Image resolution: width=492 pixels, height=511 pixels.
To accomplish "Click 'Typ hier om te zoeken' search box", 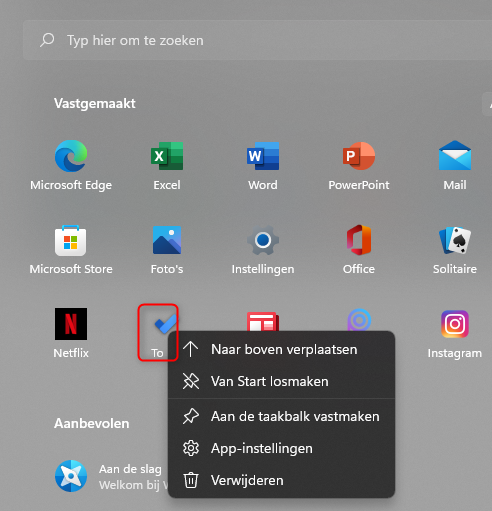I will point(257,40).
